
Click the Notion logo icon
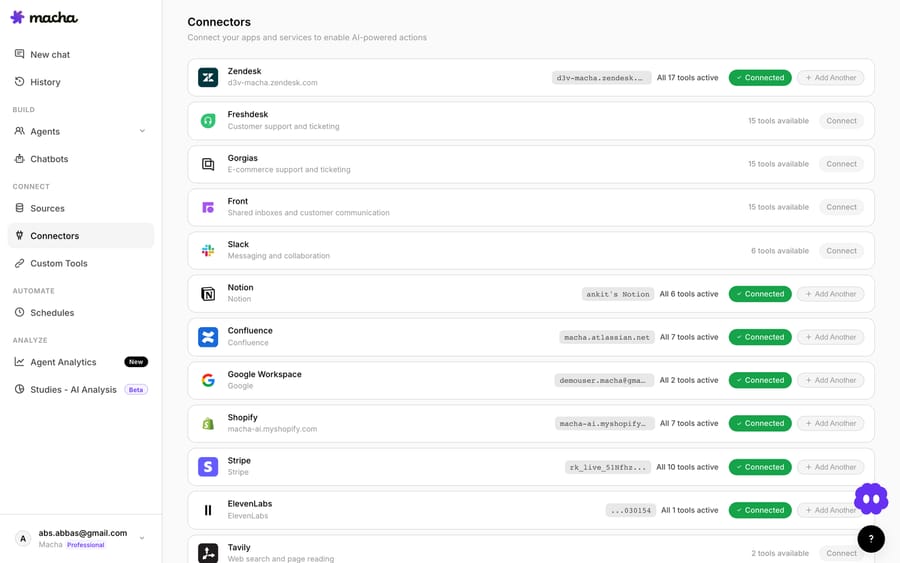pyautogui.click(x=208, y=294)
